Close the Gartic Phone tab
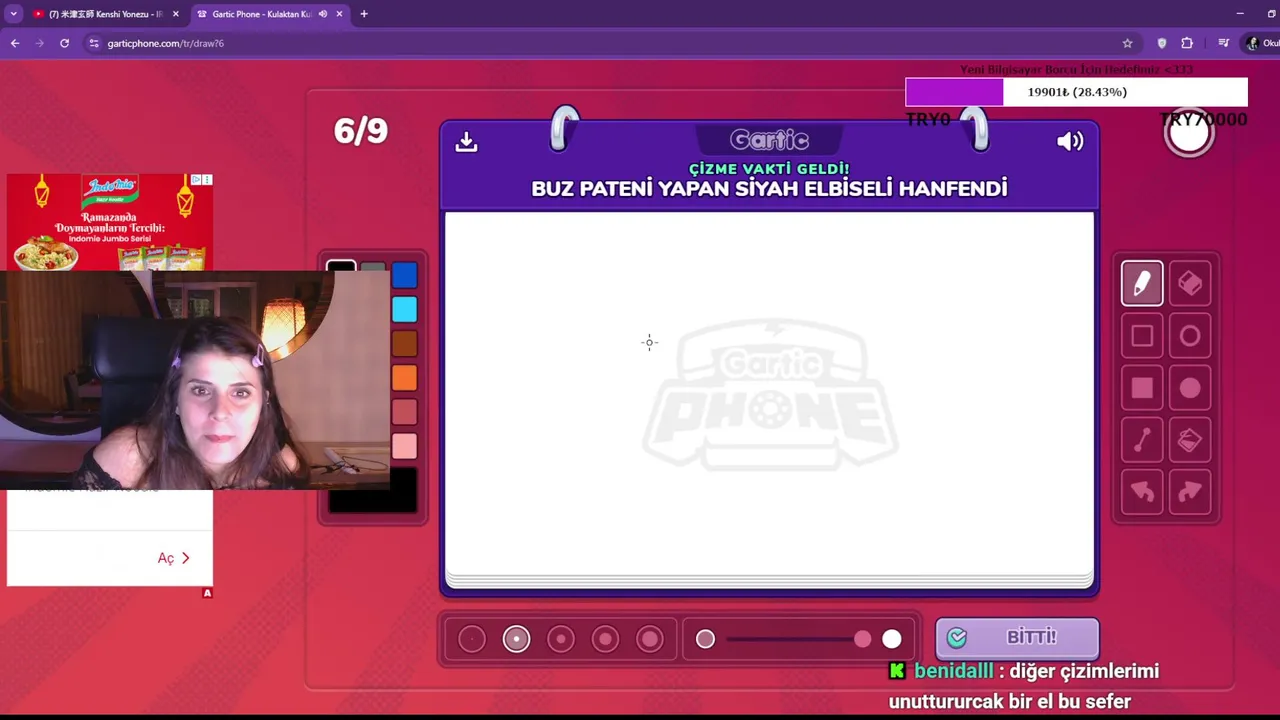This screenshot has width=1280, height=720. [x=339, y=14]
